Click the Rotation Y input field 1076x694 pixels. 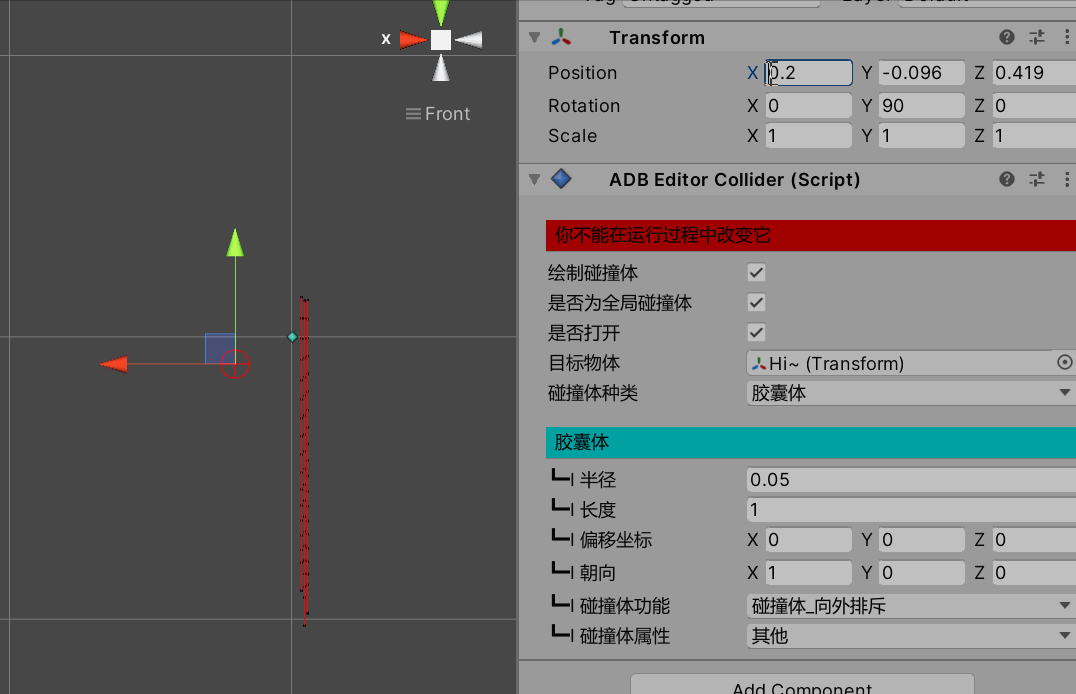(x=921, y=106)
